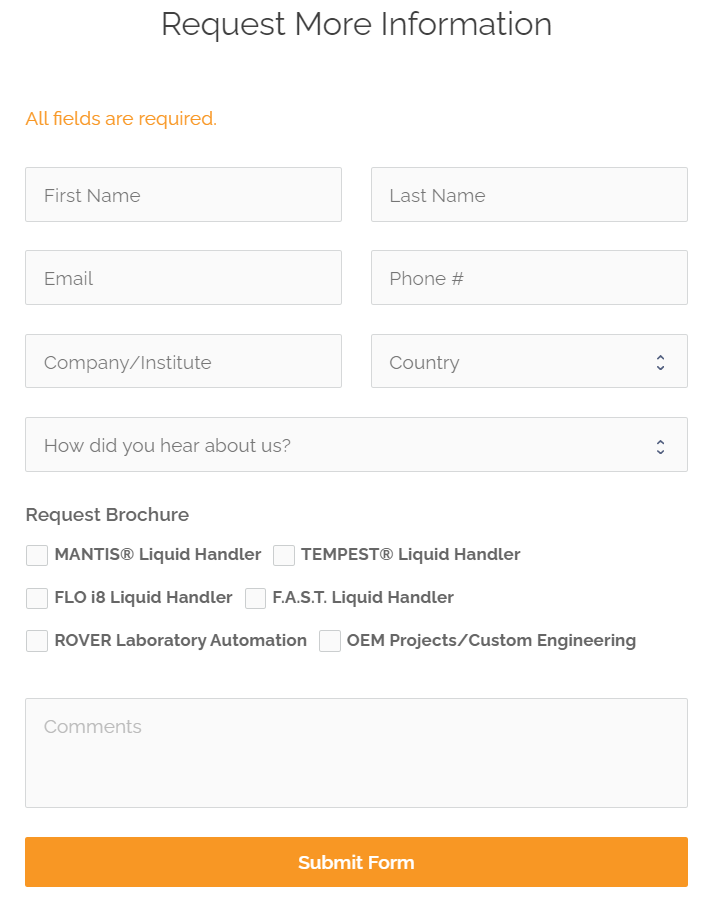Screen dimensions: 710x903
Task: Click the 'All fields are required.' notice
Action: (121, 119)
